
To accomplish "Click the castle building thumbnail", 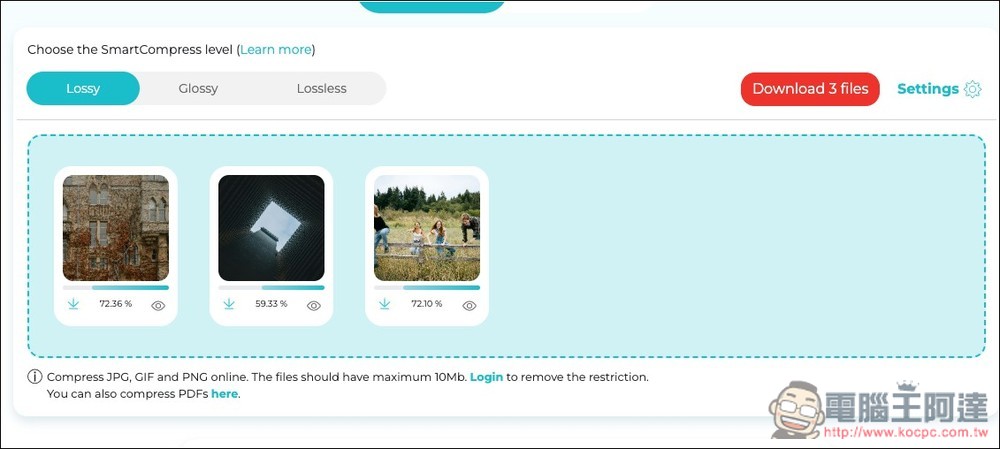I will (115, 228).
